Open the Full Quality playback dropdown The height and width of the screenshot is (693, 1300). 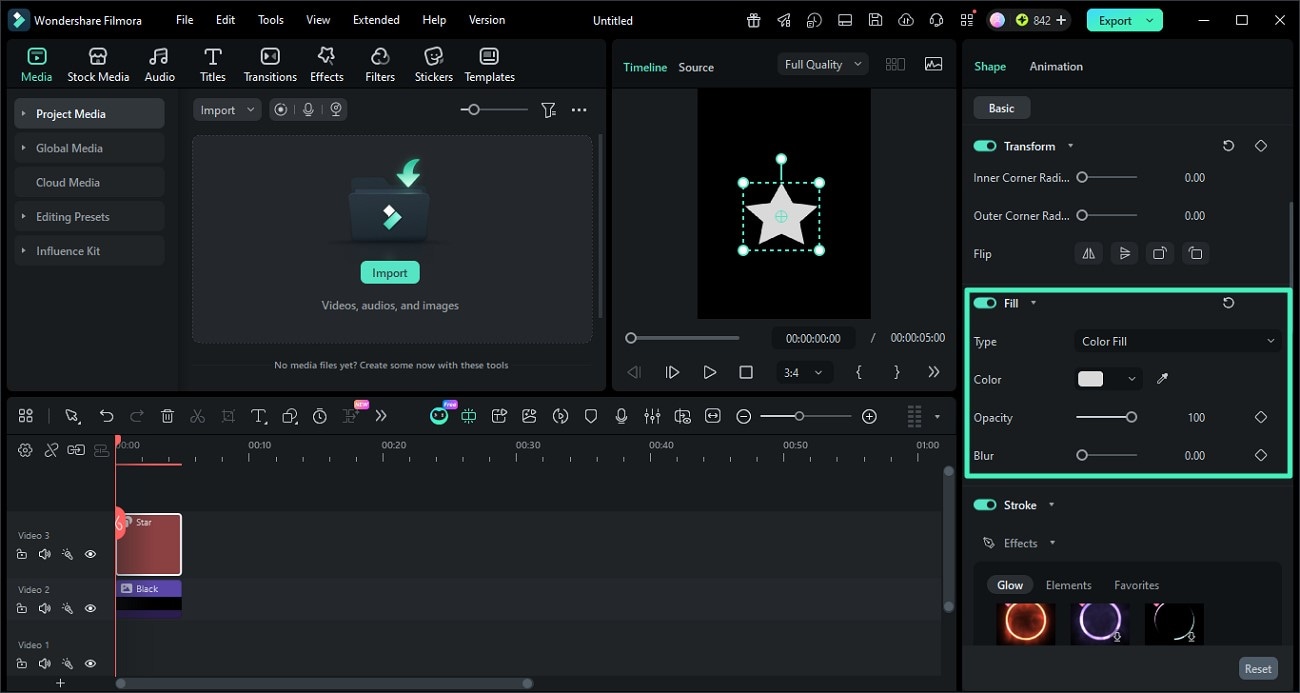click(822, 63)
